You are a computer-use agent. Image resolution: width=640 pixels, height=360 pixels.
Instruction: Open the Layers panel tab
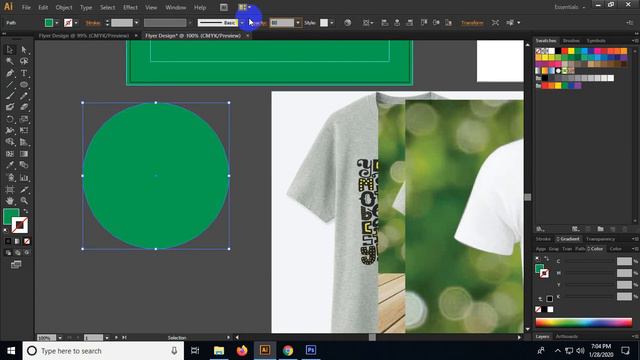(x=542, y=337)
